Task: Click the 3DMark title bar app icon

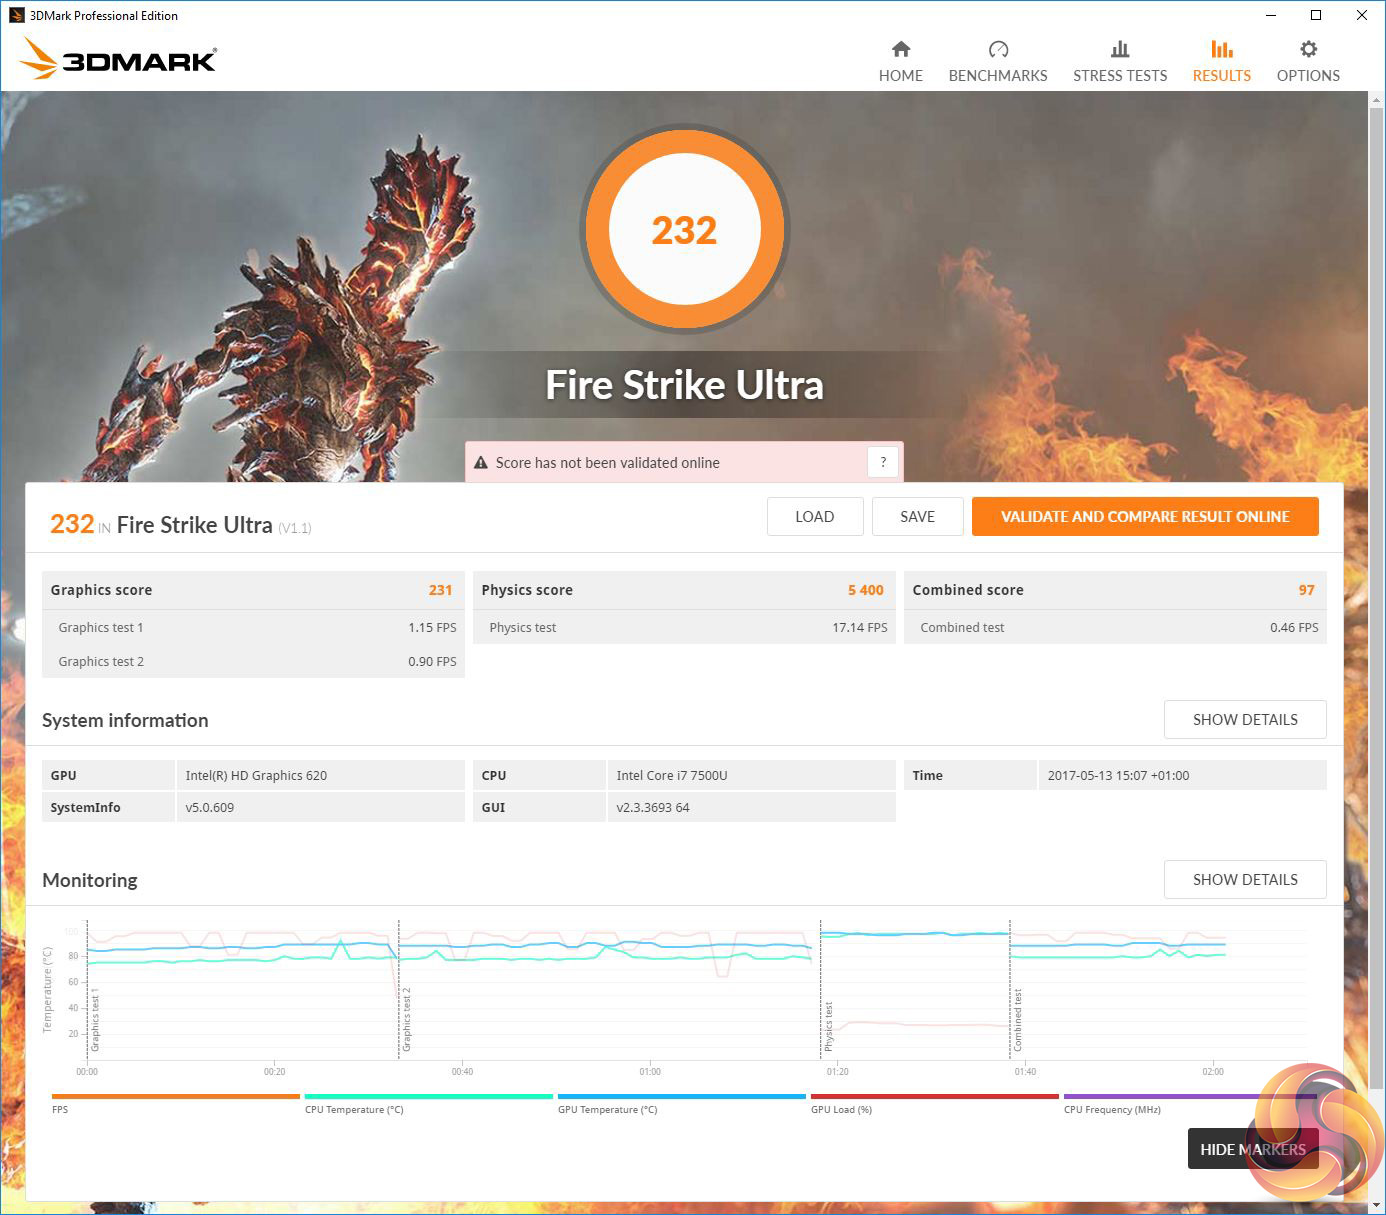Action: click(16, 15)
